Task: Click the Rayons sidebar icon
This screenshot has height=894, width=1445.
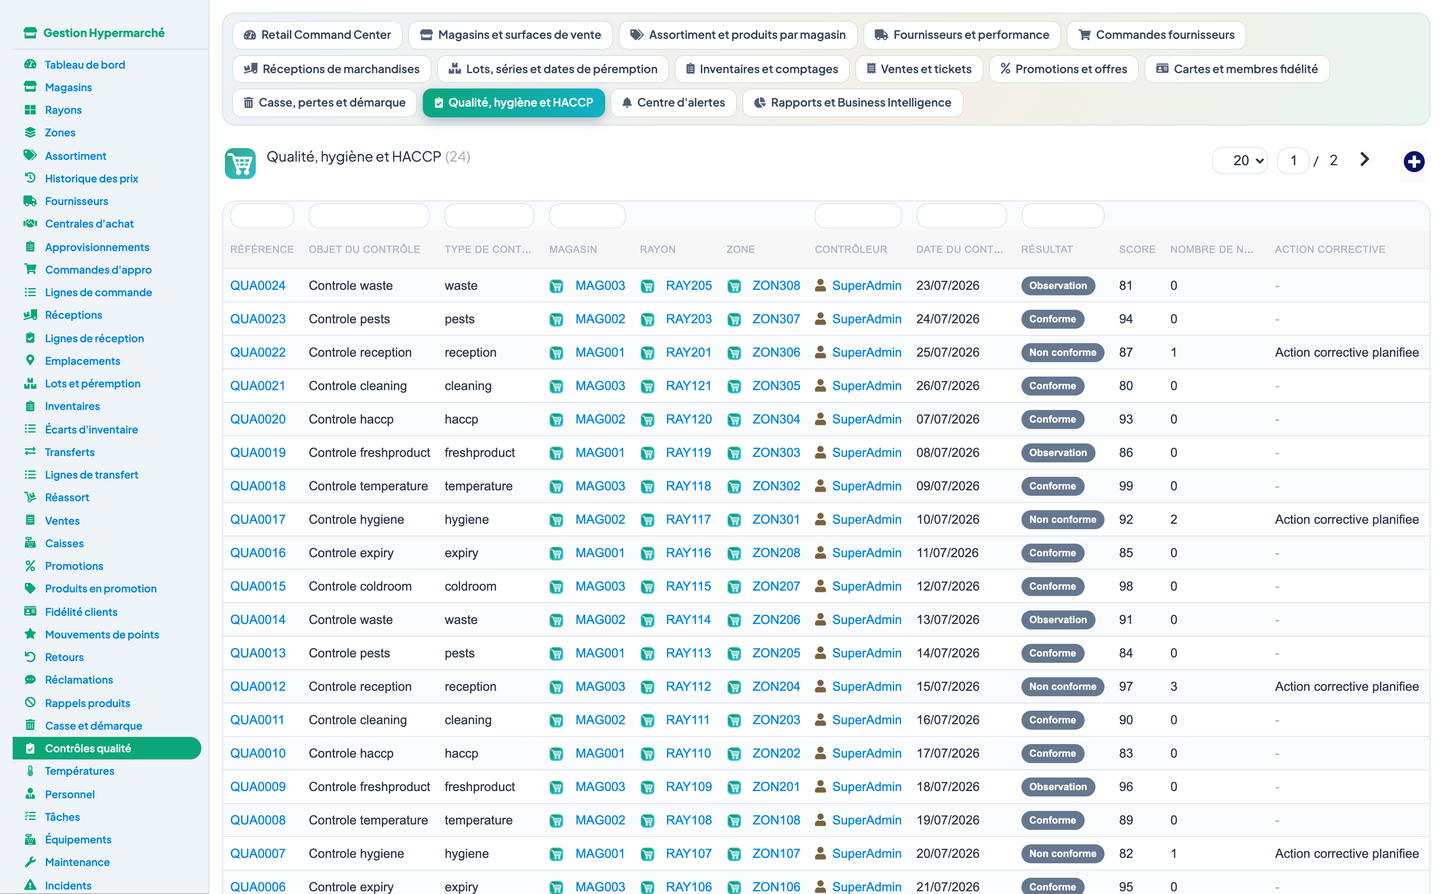Action: click(x=30, y=110)
